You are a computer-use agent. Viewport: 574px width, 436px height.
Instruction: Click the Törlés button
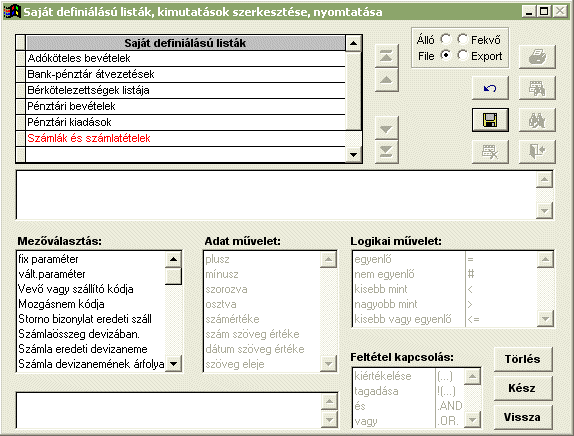coord(523,359)
